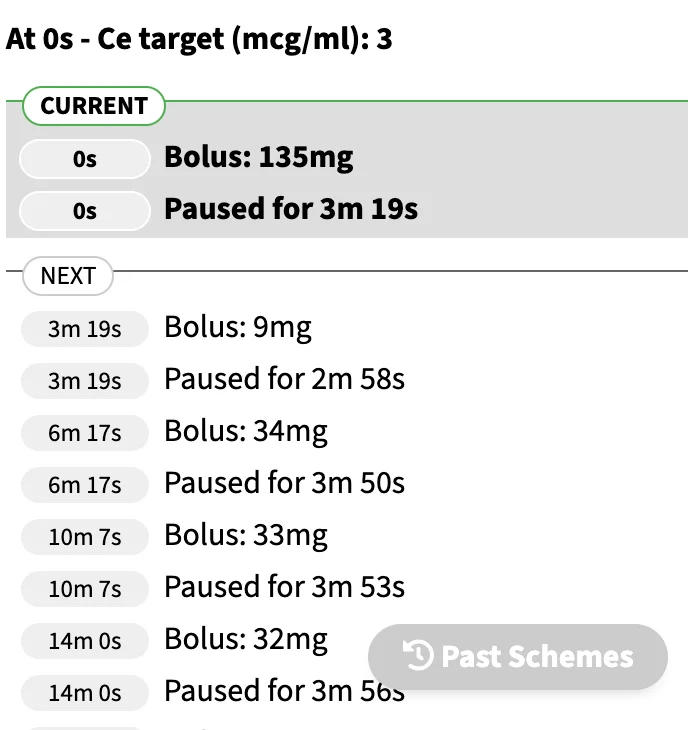Select the Bolus: 34mg upcoming step
Screen dimensions: 688x730
[246, 432]
